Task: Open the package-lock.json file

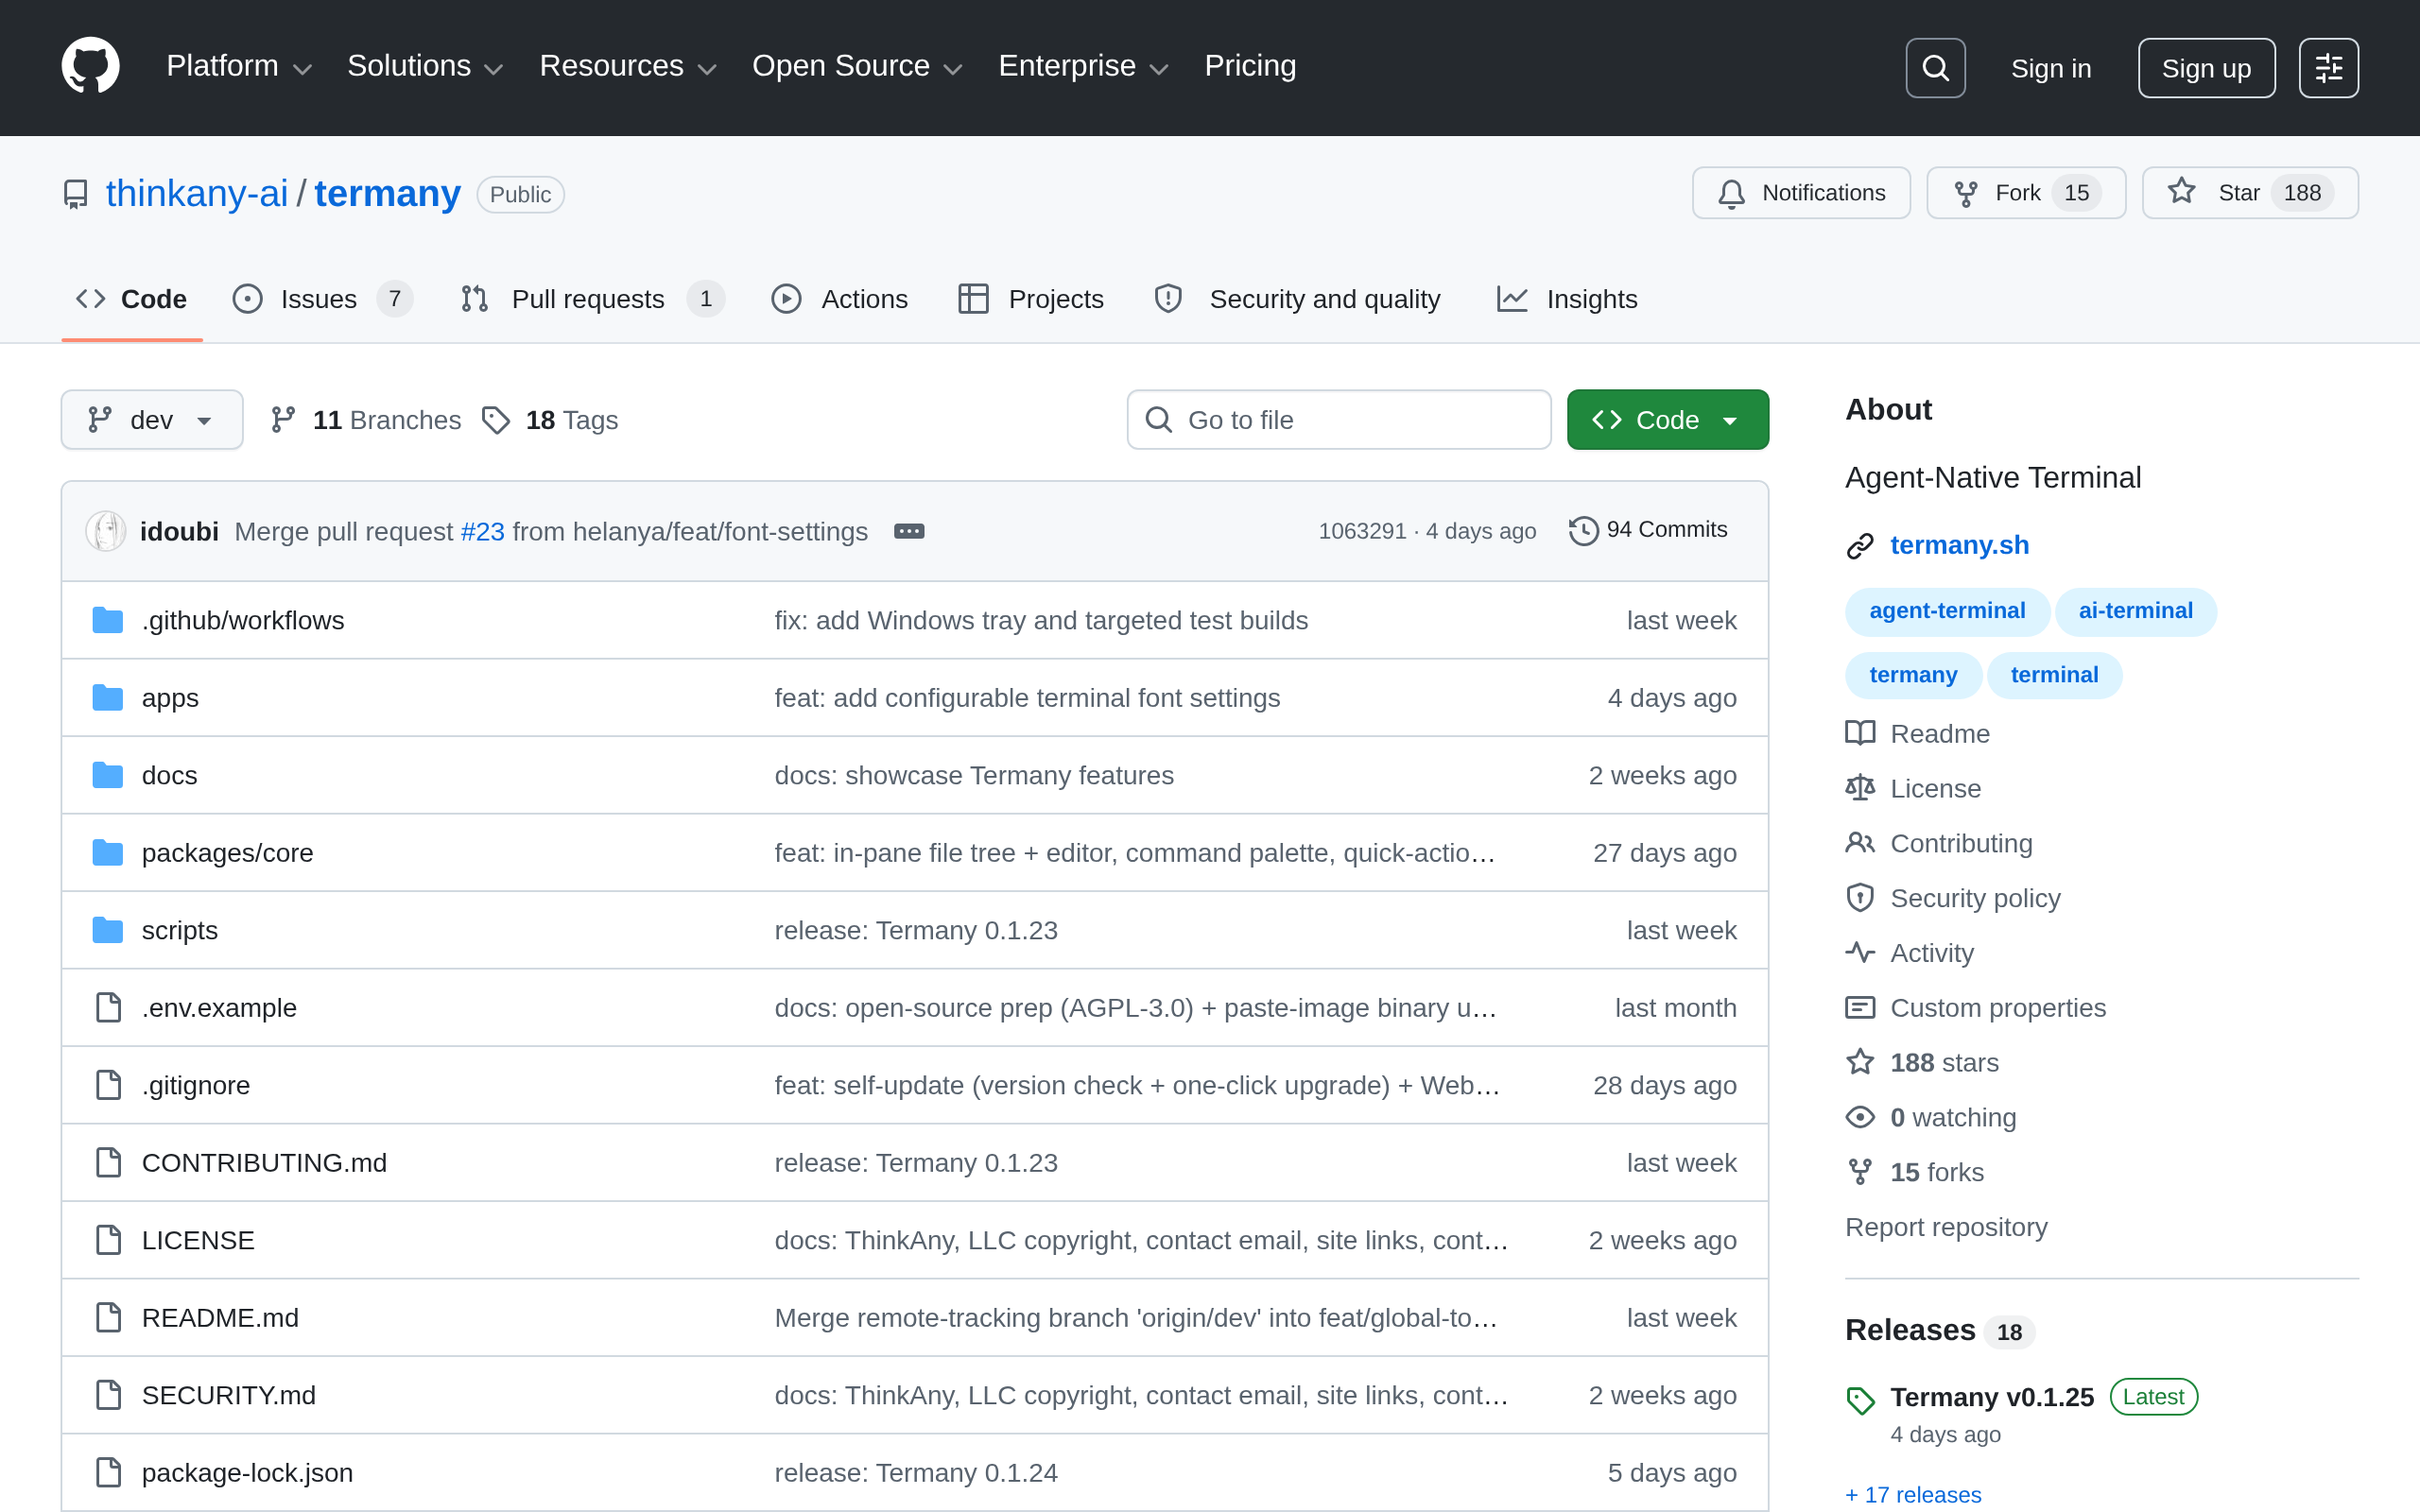Action: (x=247, y=1473)
